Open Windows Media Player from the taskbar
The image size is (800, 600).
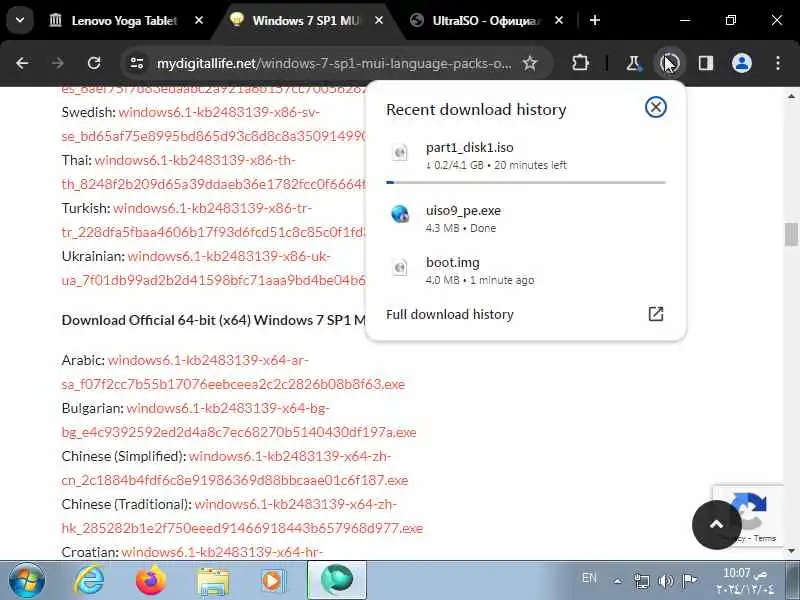tap(273, 581)
